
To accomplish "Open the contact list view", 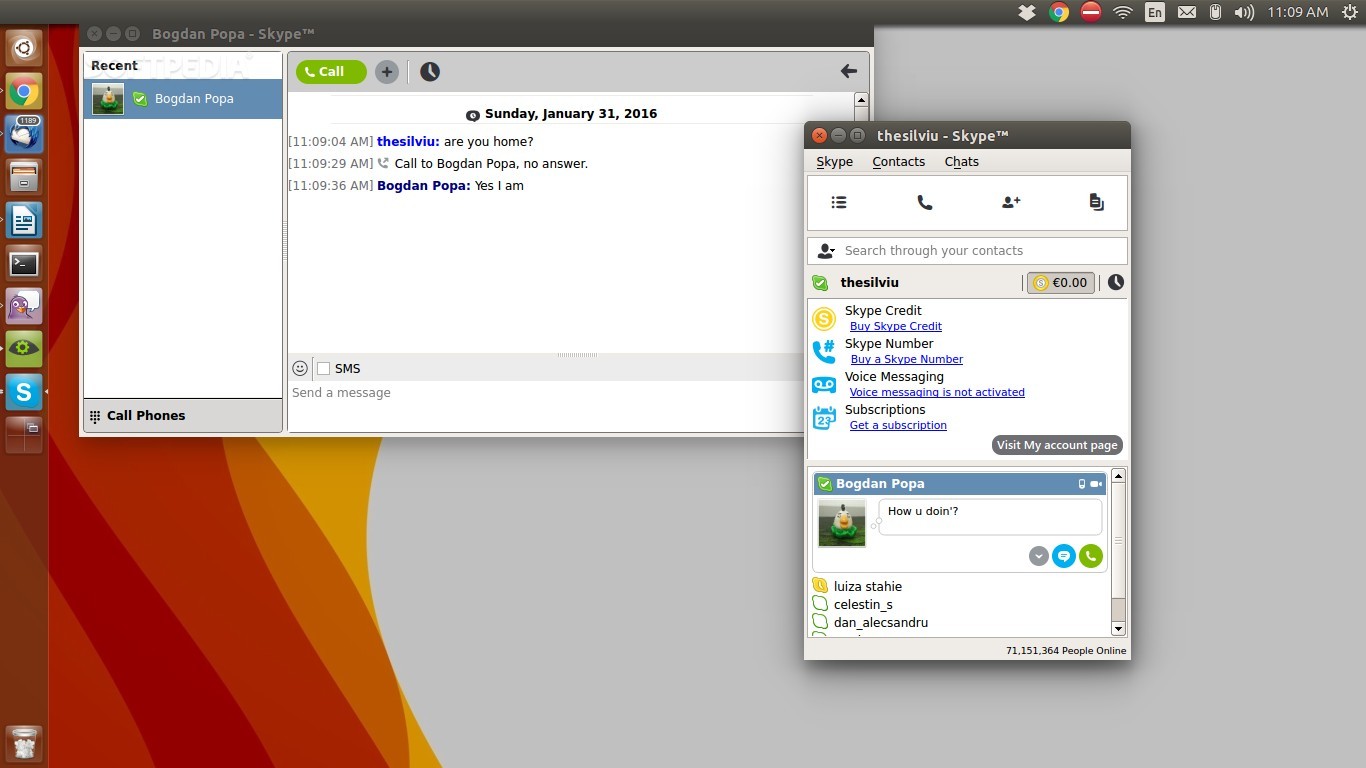I will pos(838,202).
